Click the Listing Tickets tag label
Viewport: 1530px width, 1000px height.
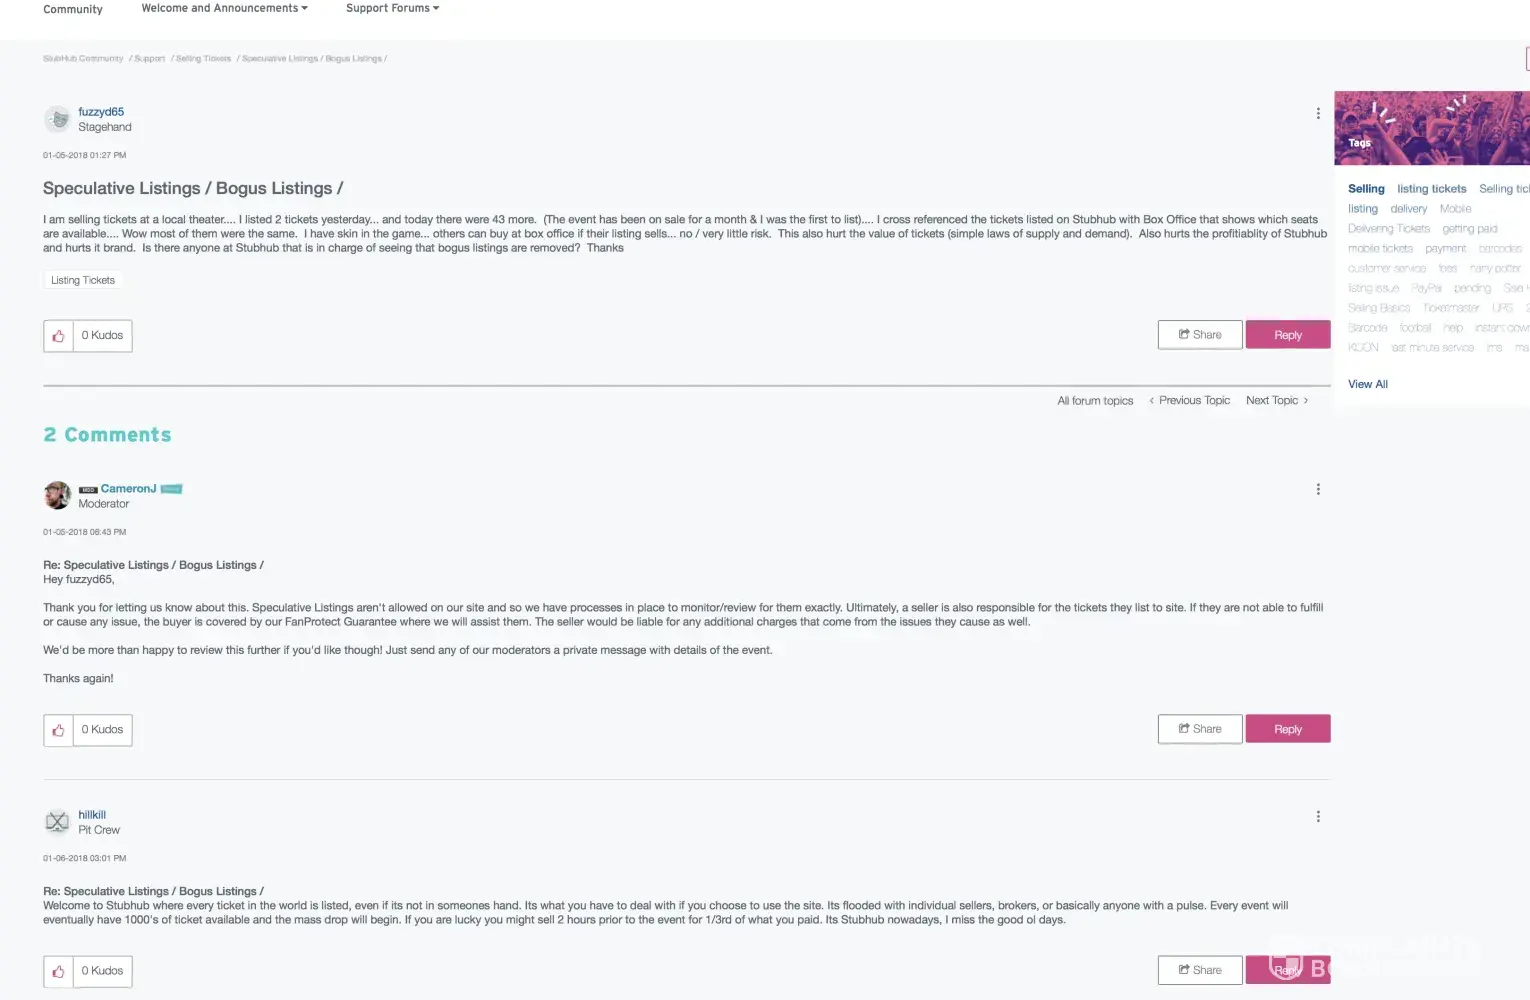tap(83, 280)
